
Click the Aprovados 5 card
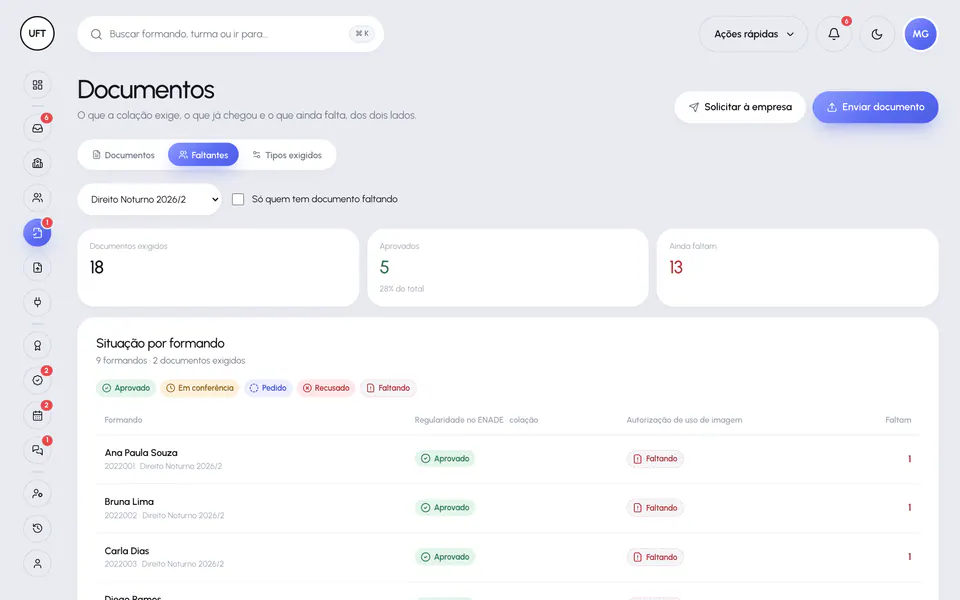pos(508,268)
